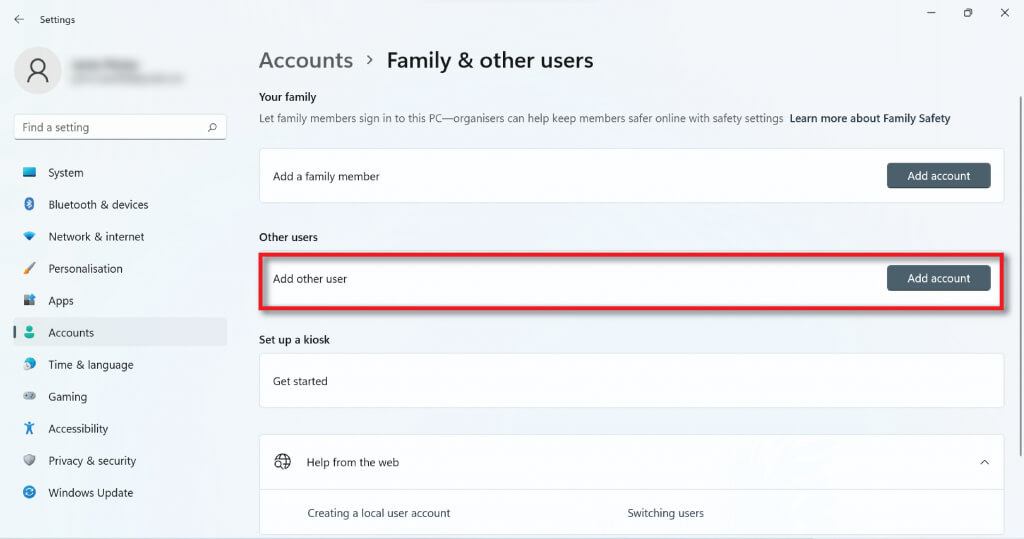Click the Accessibility figure icon
The image size is (1024, 539).
click(29, 429)
